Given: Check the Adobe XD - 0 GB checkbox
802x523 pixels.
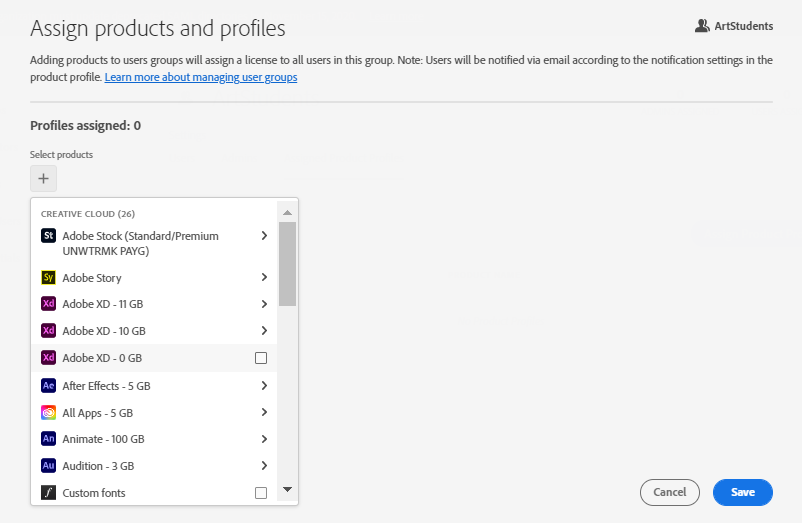Looking at the screenshot, I should 261,358.
